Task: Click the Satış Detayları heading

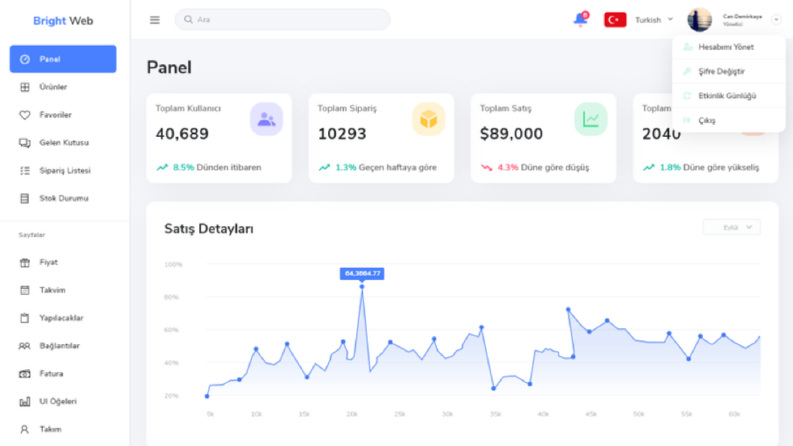Action: (x=209, y=229)
